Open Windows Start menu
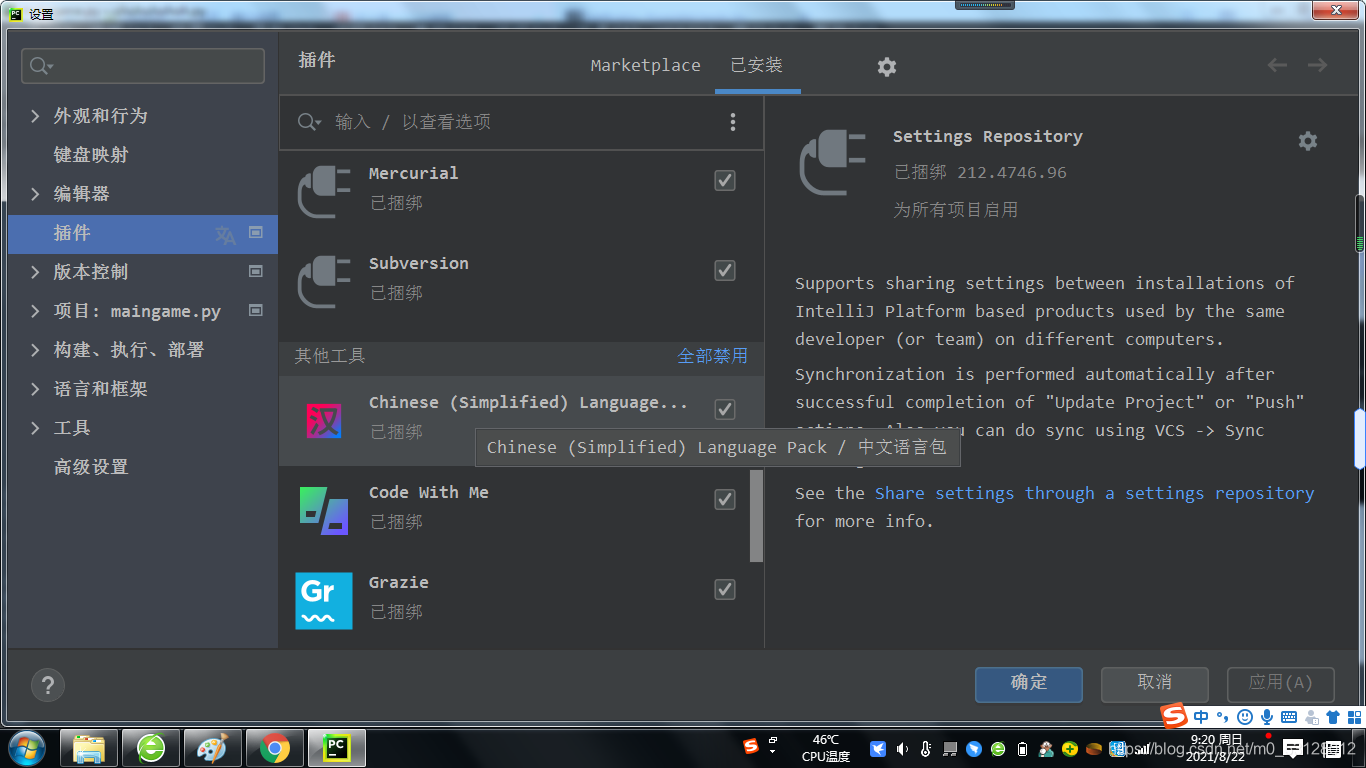This screenshot has width=1366, height=768. [26, 748]
